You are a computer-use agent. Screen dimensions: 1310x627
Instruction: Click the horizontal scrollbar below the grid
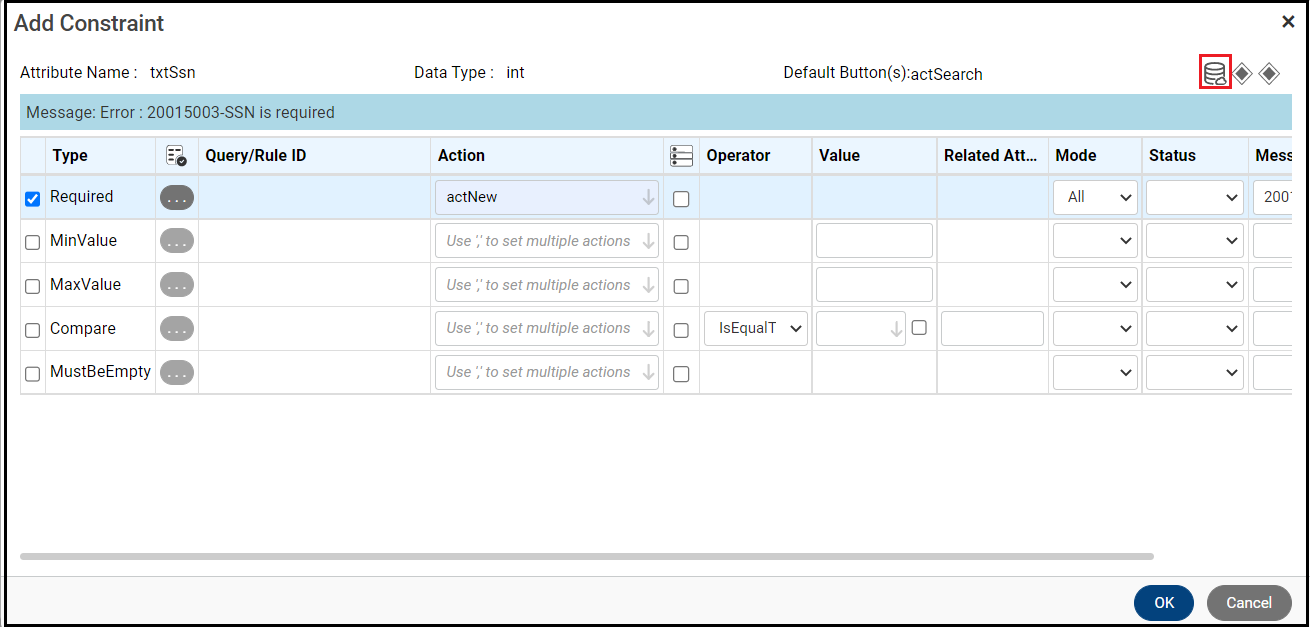586,556
